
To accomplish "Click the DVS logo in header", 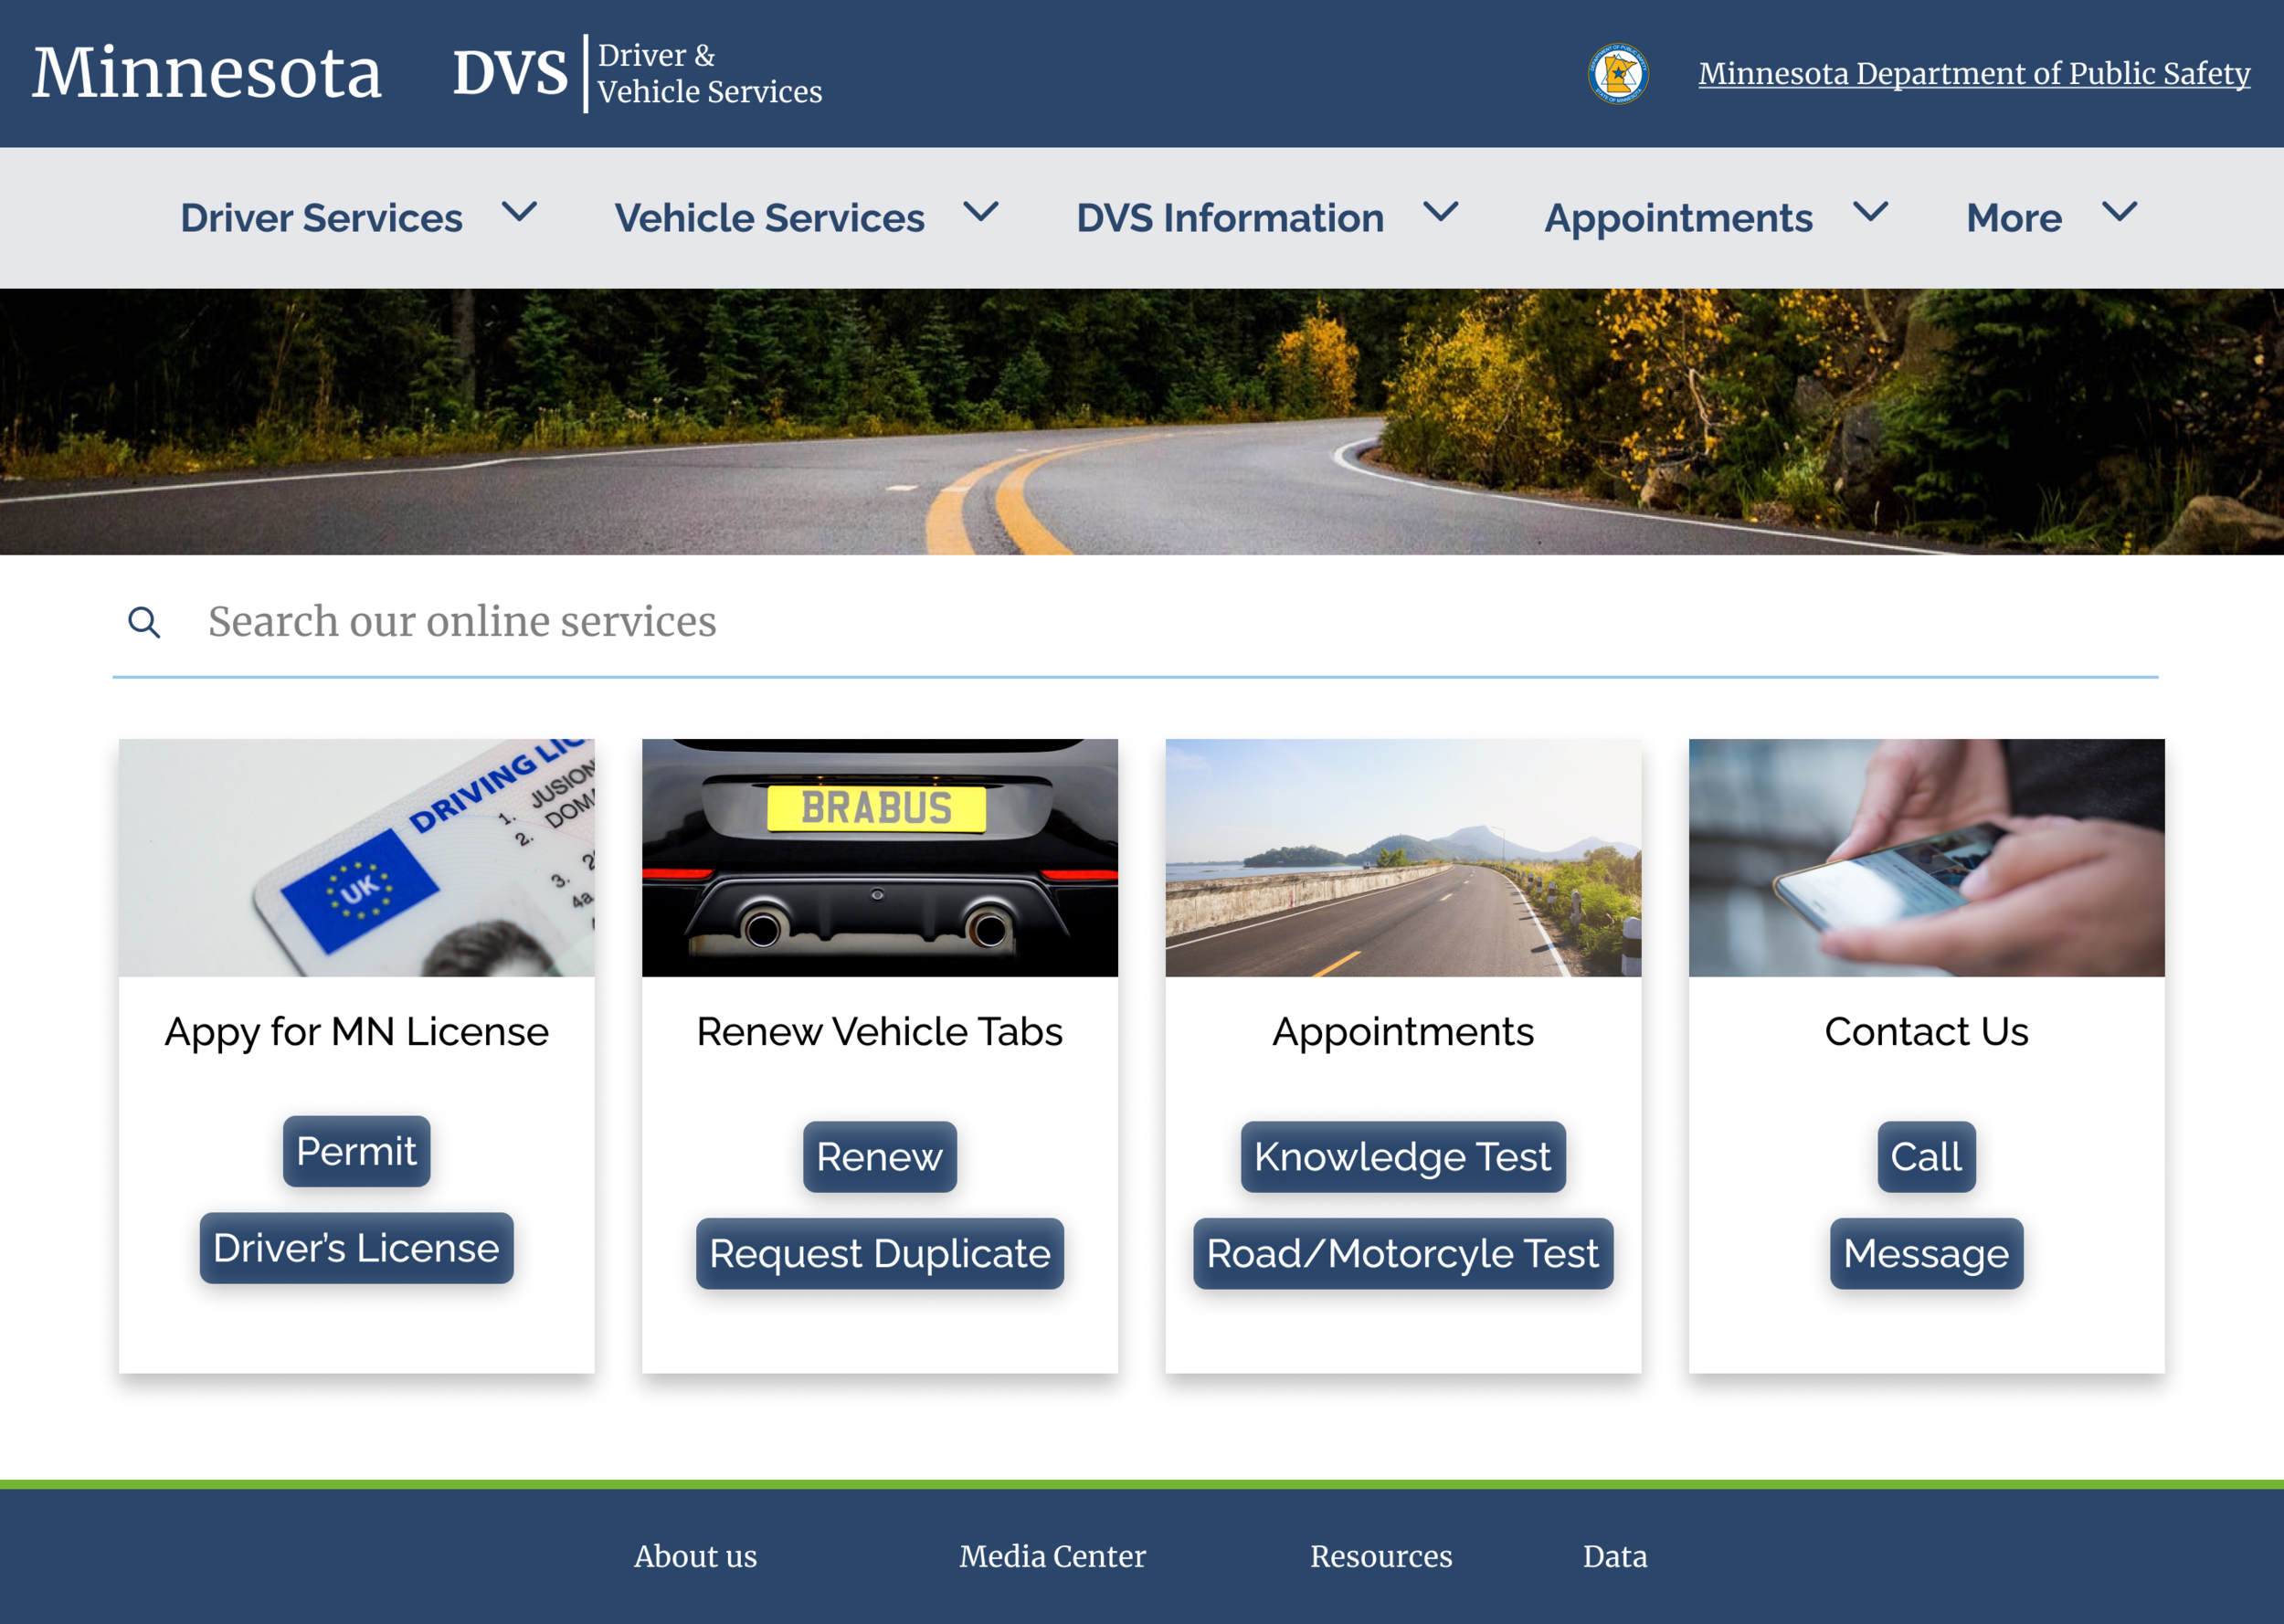I will click(510, 73).
